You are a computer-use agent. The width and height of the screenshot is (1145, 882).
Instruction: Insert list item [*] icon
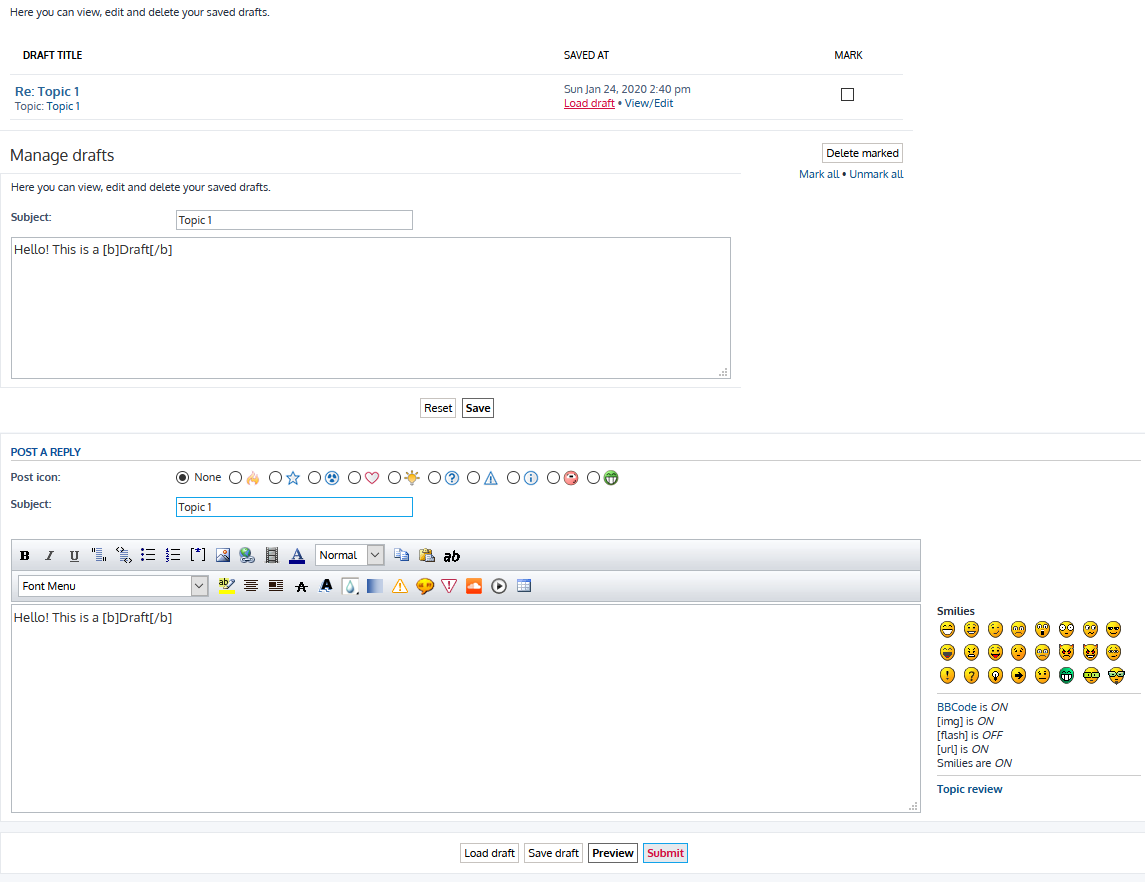(x=198, y=555)
